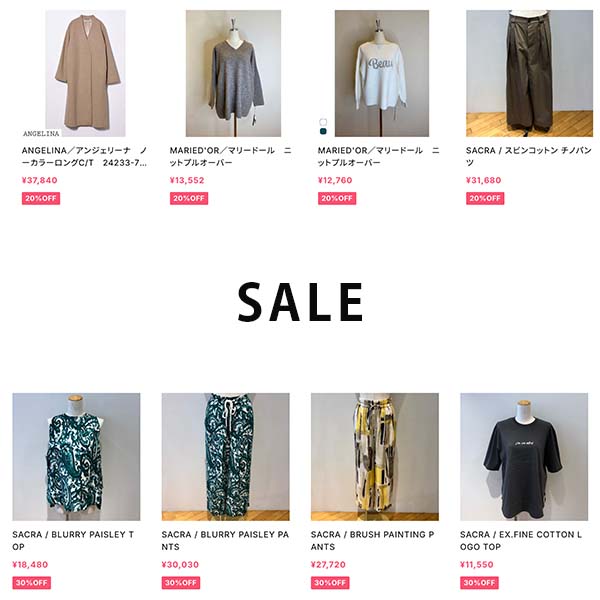This screenshot has width=600, height=600.
Task: Open the green Blurry Paisley Top image
Action: pyautogui.click(x=76, y=457)
